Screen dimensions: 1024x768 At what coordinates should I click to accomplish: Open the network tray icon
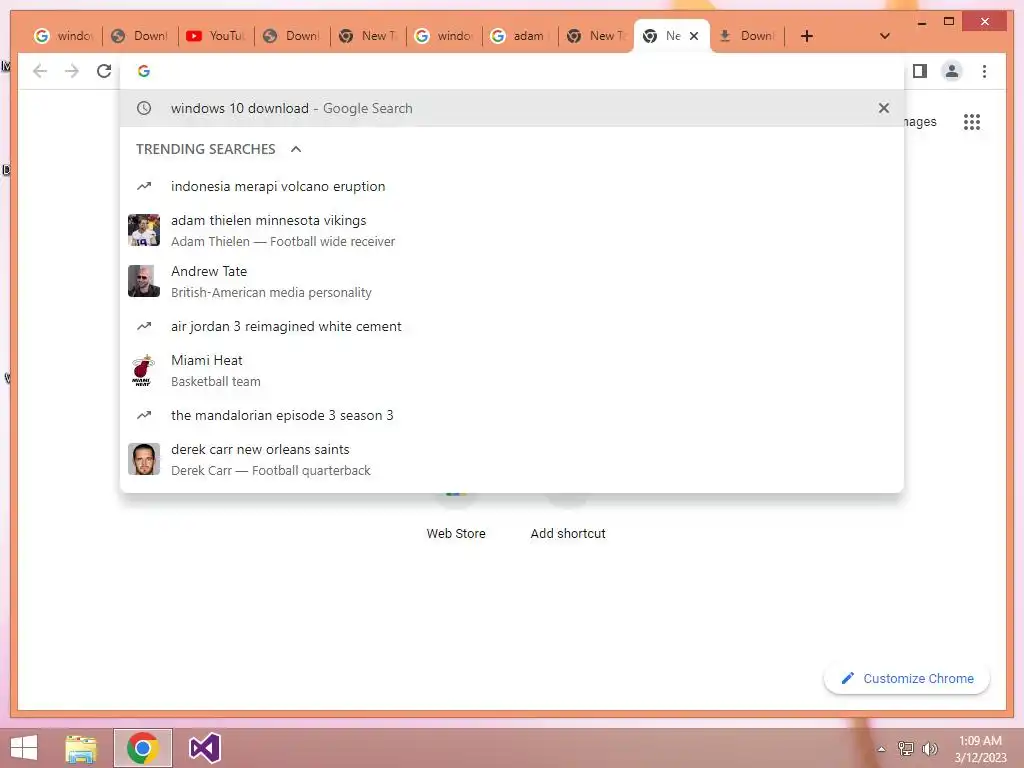click(x=906, y=748)
